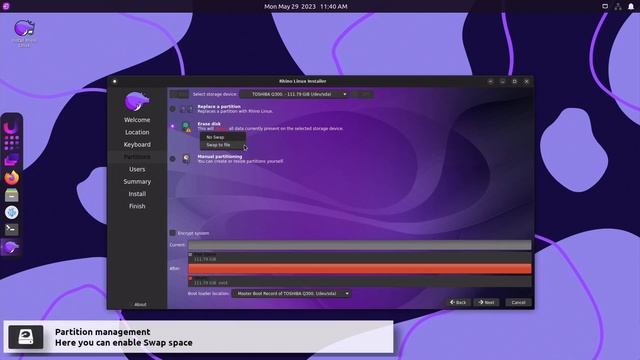Go to the Users step in sidebar

pos(137,169)
